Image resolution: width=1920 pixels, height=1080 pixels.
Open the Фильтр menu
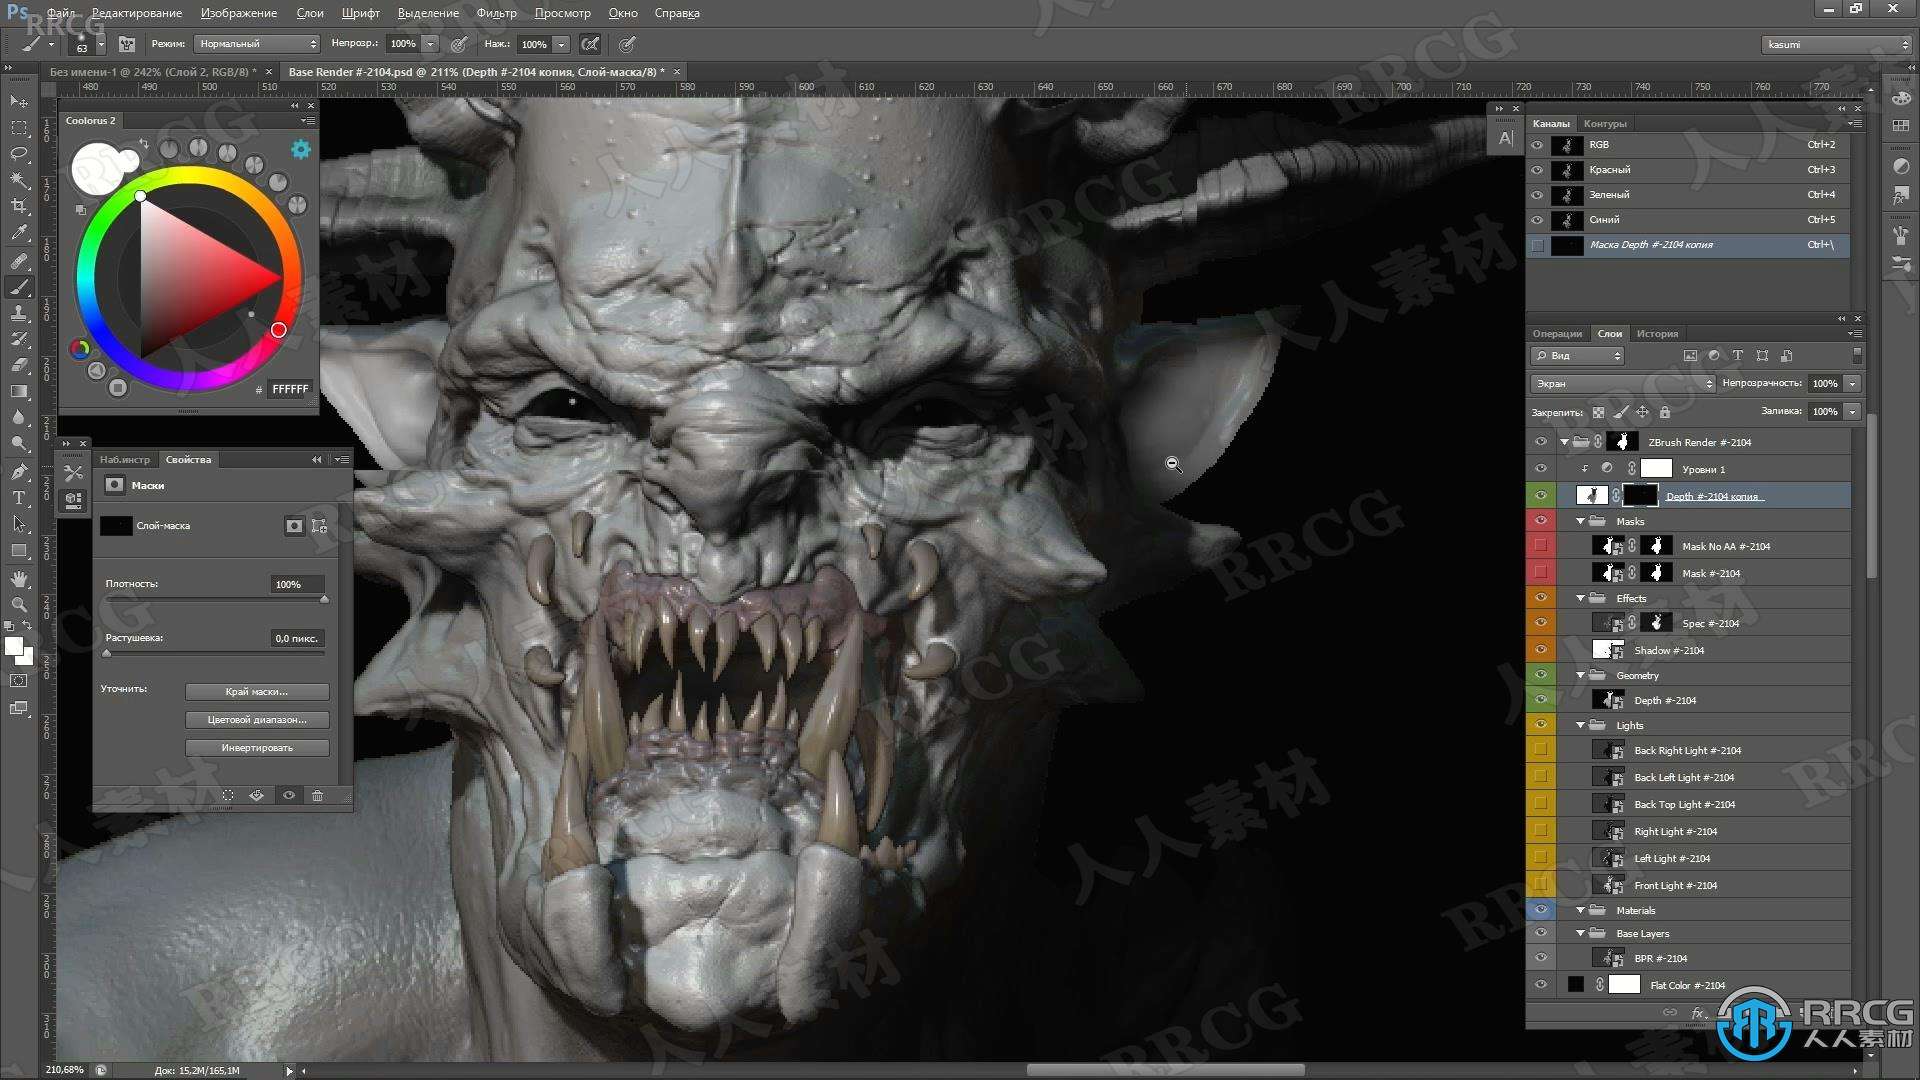pyautogui.click(x=496, y=13)
